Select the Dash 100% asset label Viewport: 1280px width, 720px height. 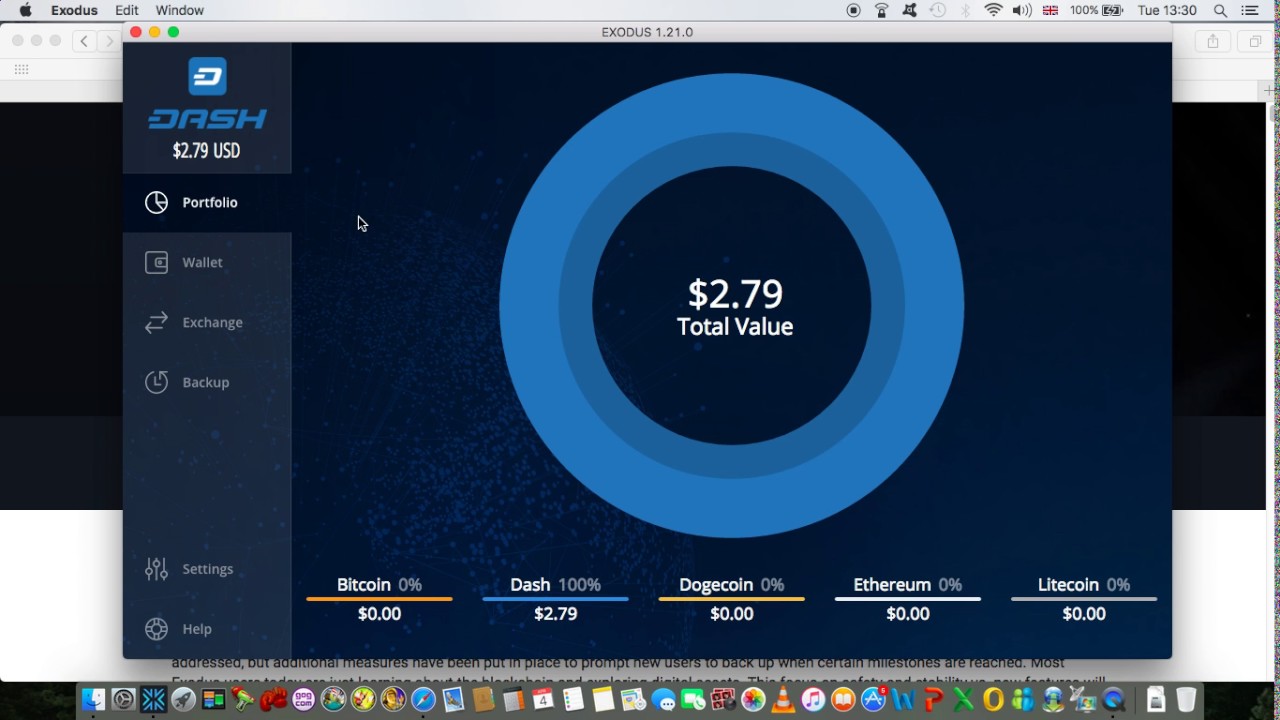[555, 585]
